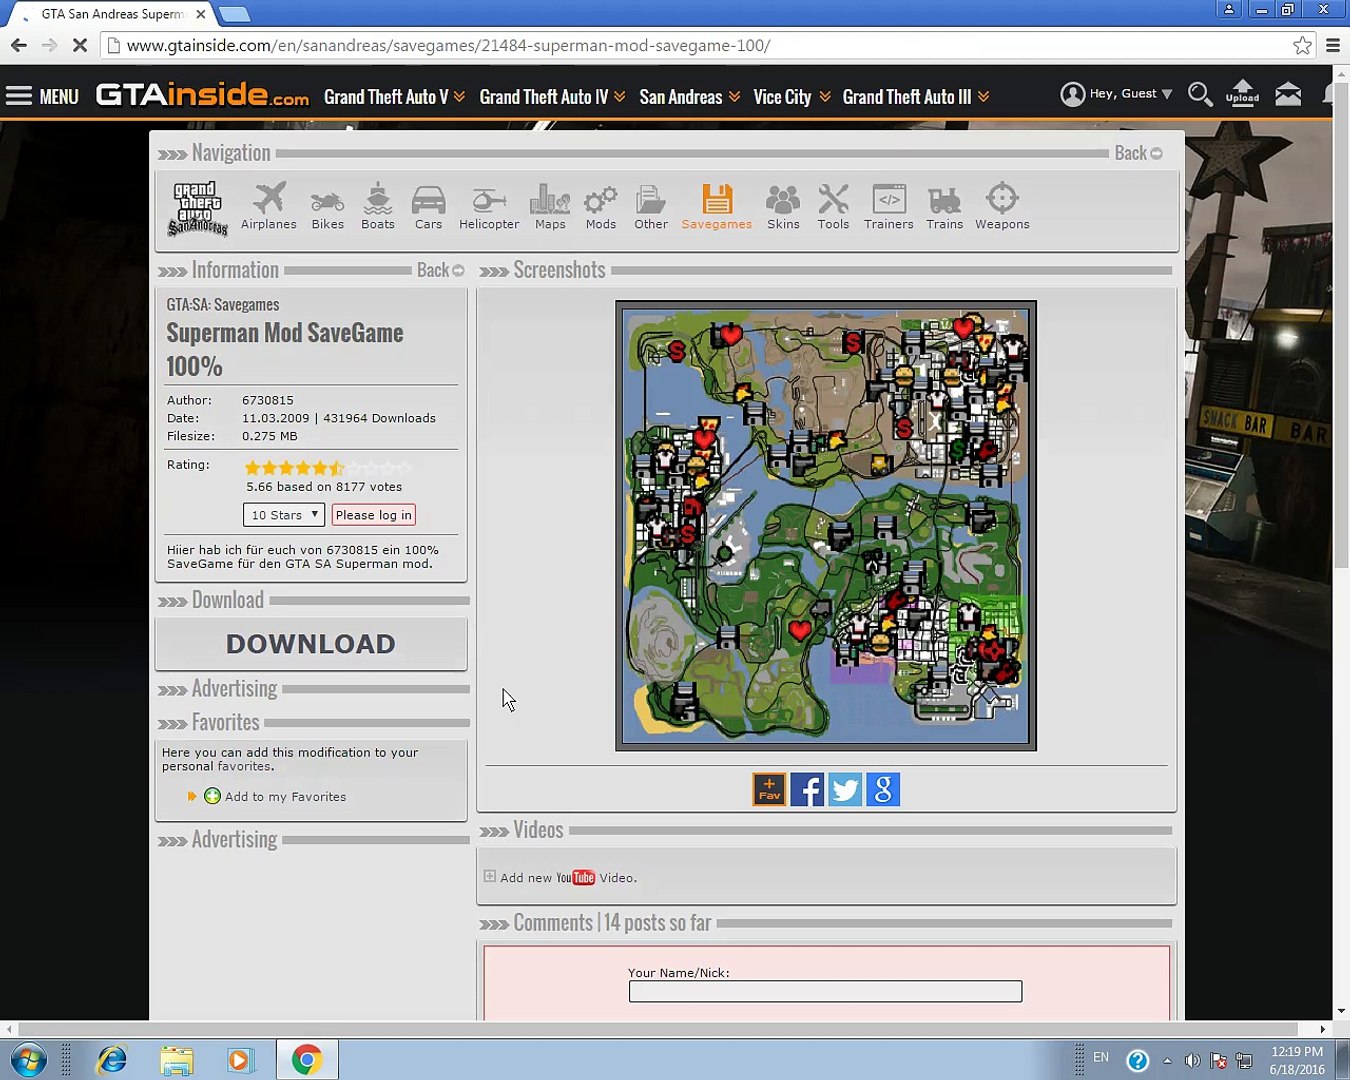Open the Trains category icon
1350x1080 pixels.
click(944, 207)
